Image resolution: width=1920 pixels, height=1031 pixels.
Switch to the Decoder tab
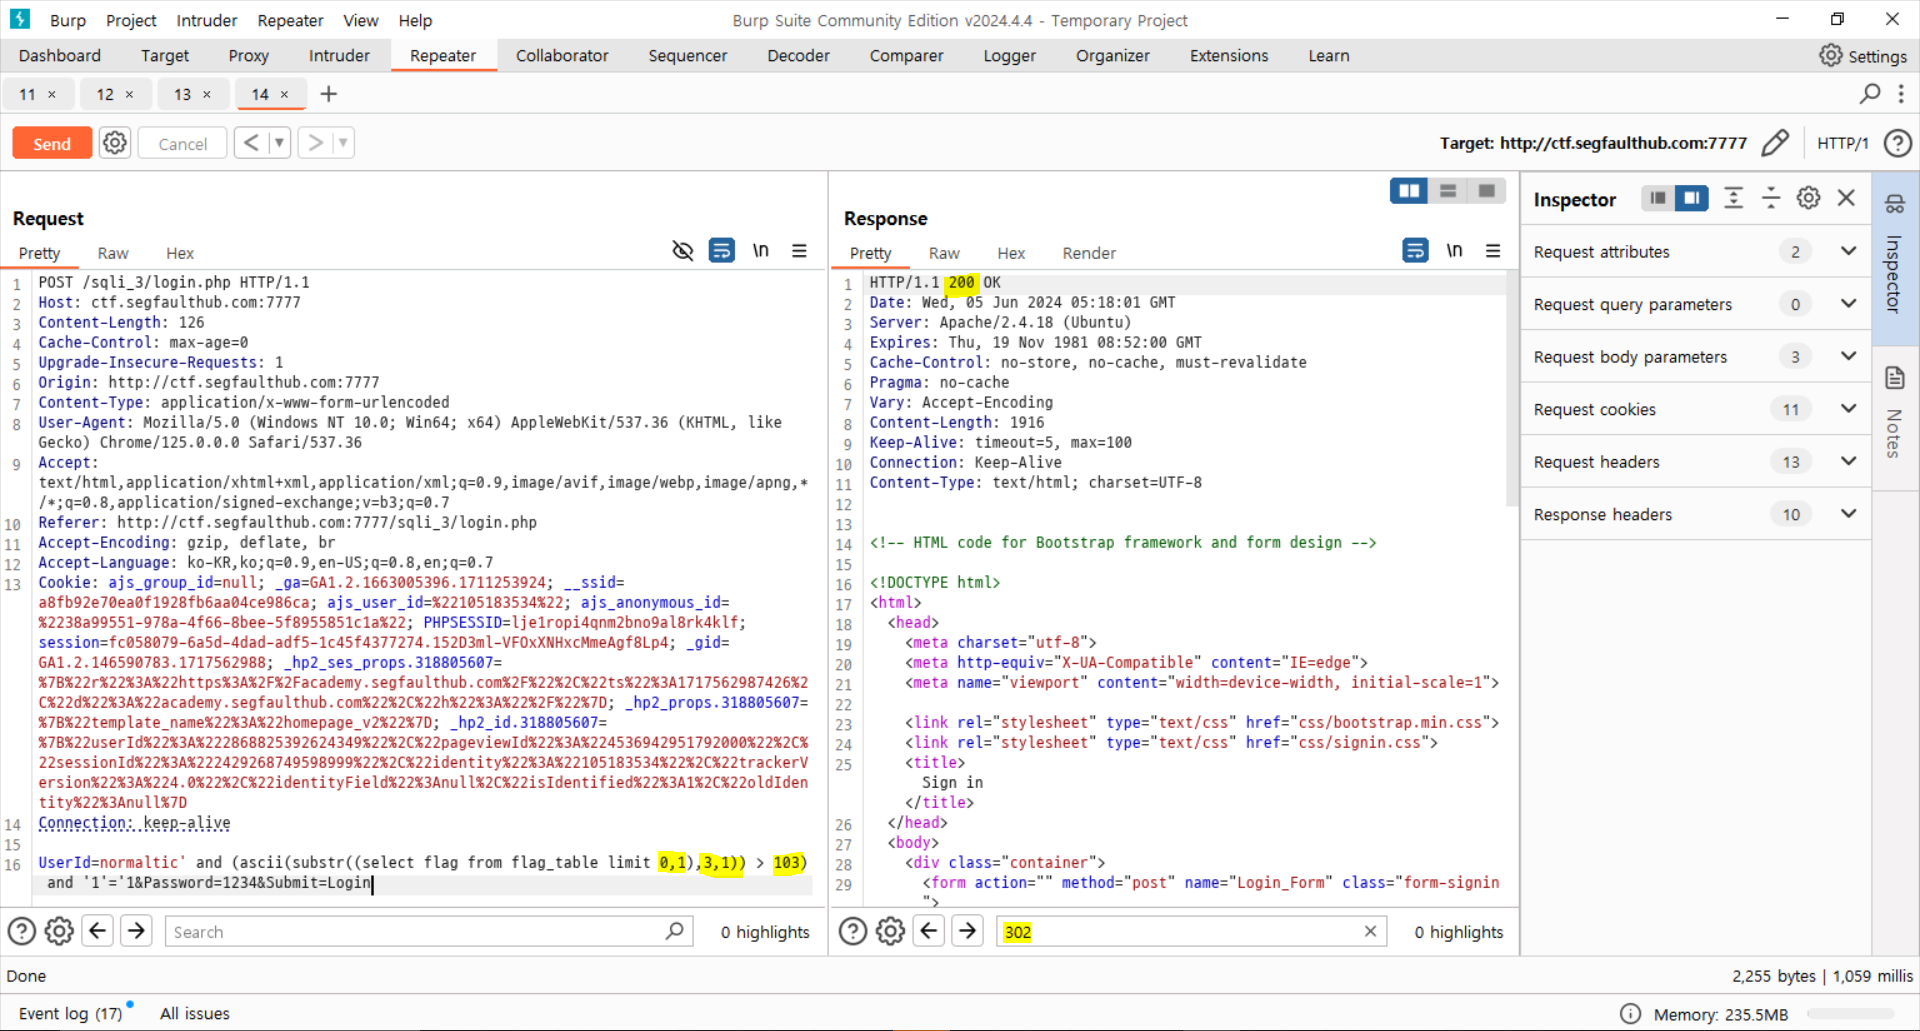click(798, 56)
